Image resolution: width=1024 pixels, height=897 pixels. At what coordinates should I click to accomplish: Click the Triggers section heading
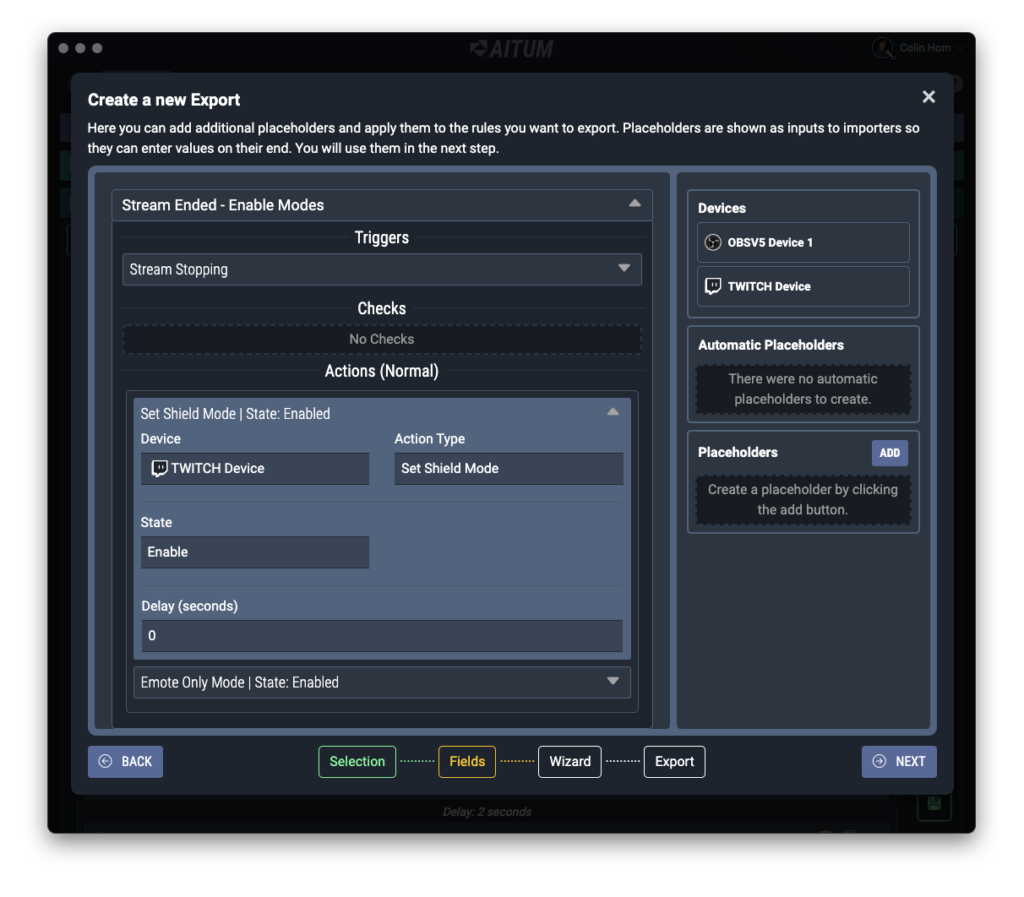pyautogui.click(x=381, y=238)
